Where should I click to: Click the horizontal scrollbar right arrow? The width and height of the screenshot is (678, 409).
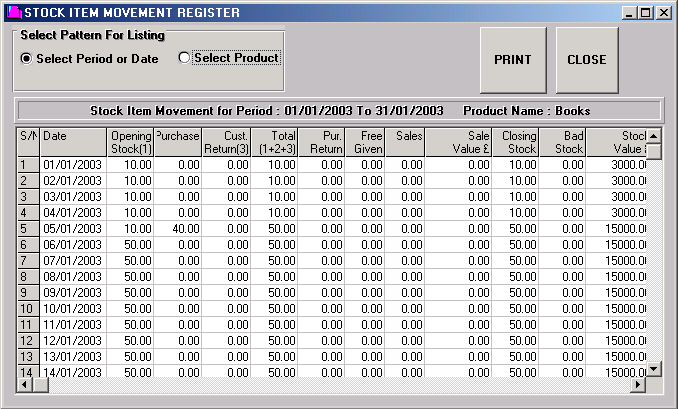[x=637, y=385]
